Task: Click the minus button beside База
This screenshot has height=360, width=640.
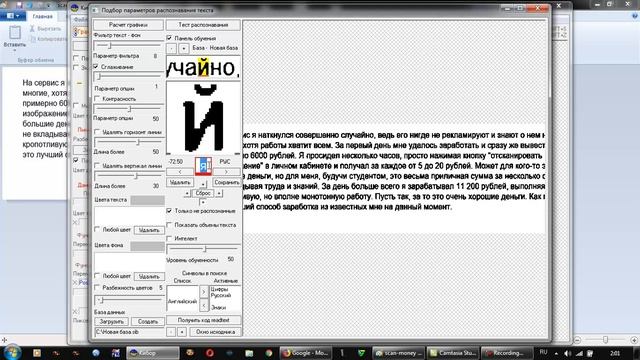Action: [x=171, y=48]
